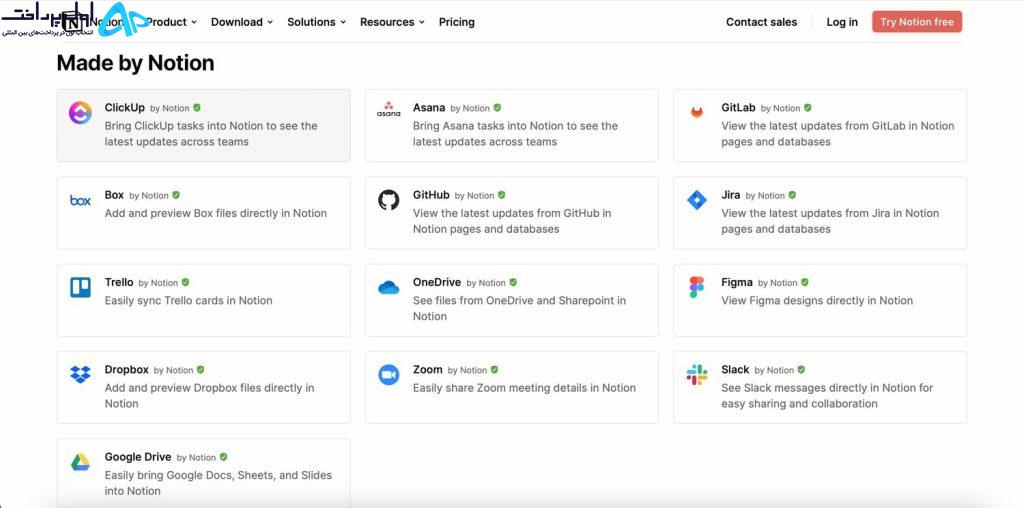
Task: Open the Google Drive integration title
Action: [x=138, y=456]
